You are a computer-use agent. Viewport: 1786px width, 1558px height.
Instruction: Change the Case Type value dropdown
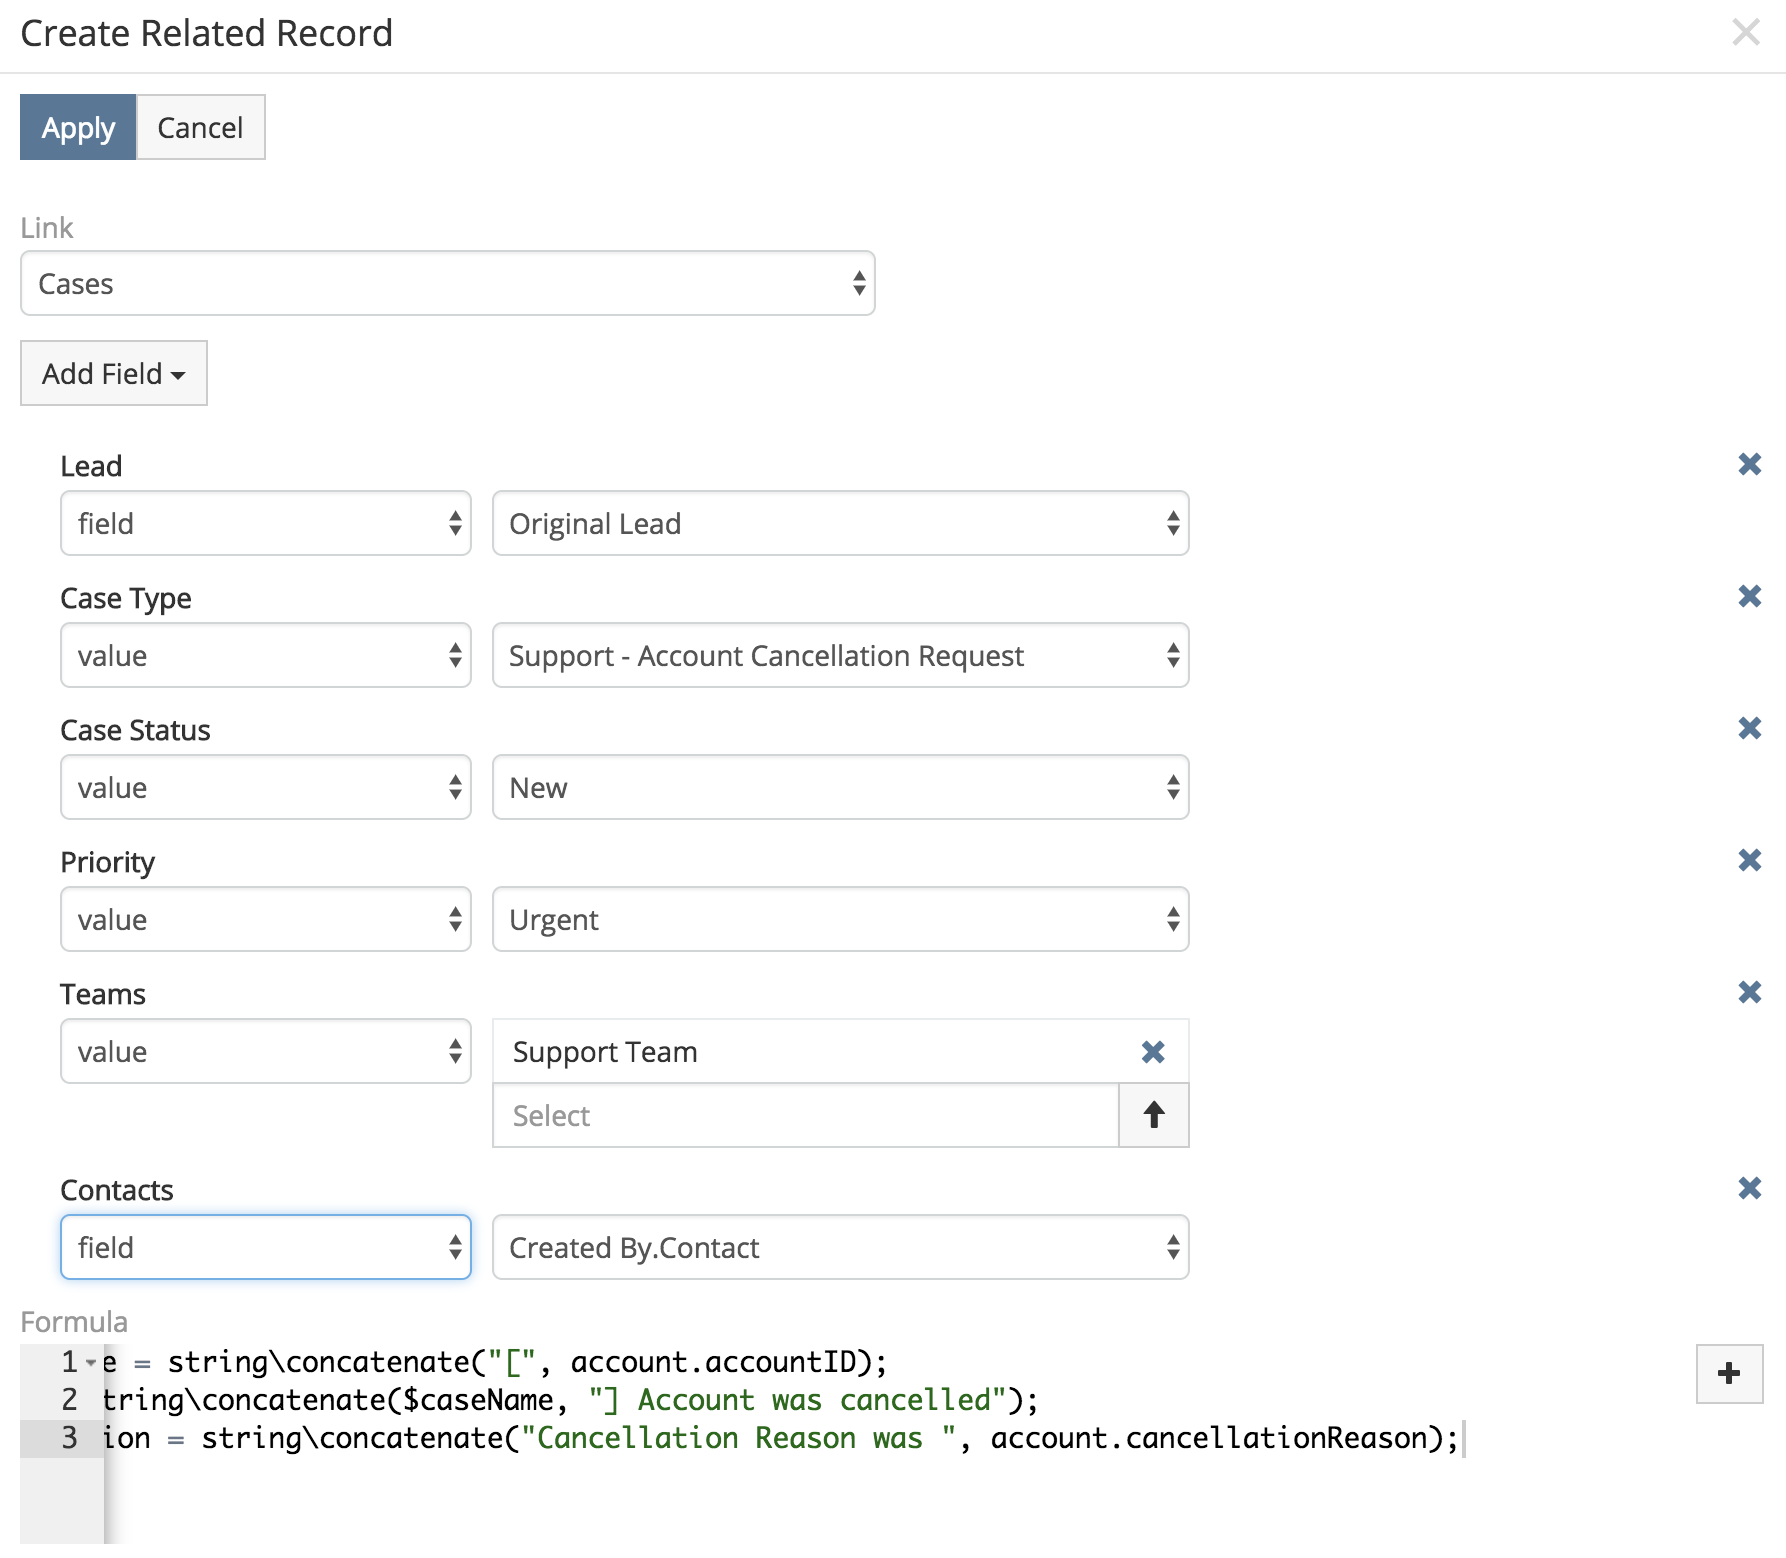840,656
